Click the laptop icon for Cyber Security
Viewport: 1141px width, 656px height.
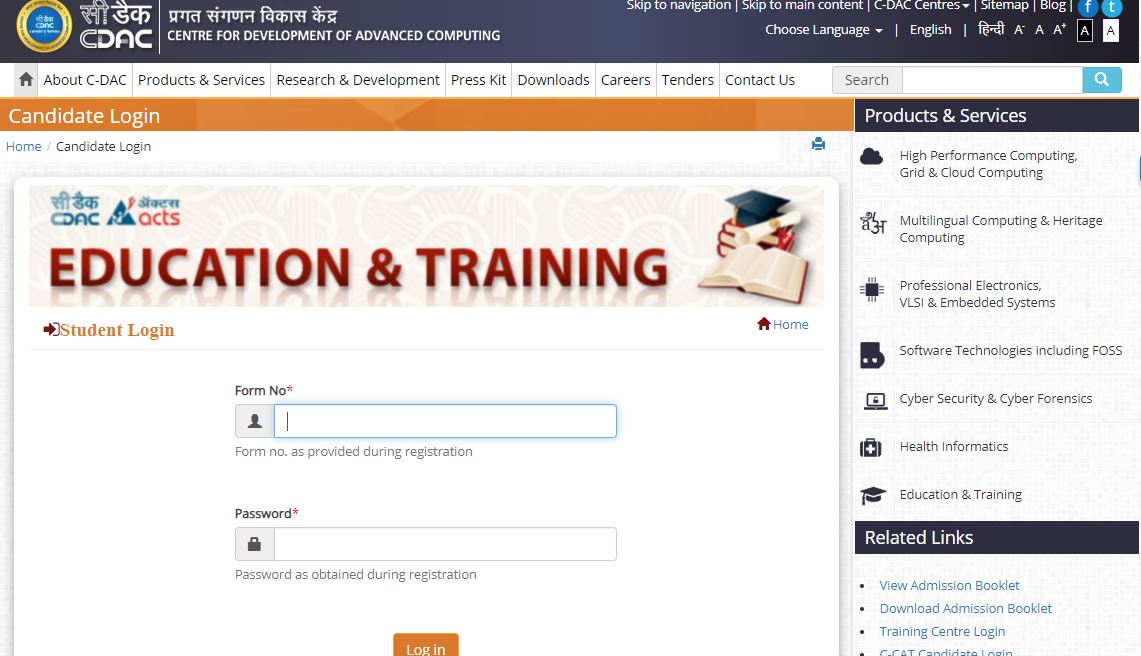coord(875,401)
